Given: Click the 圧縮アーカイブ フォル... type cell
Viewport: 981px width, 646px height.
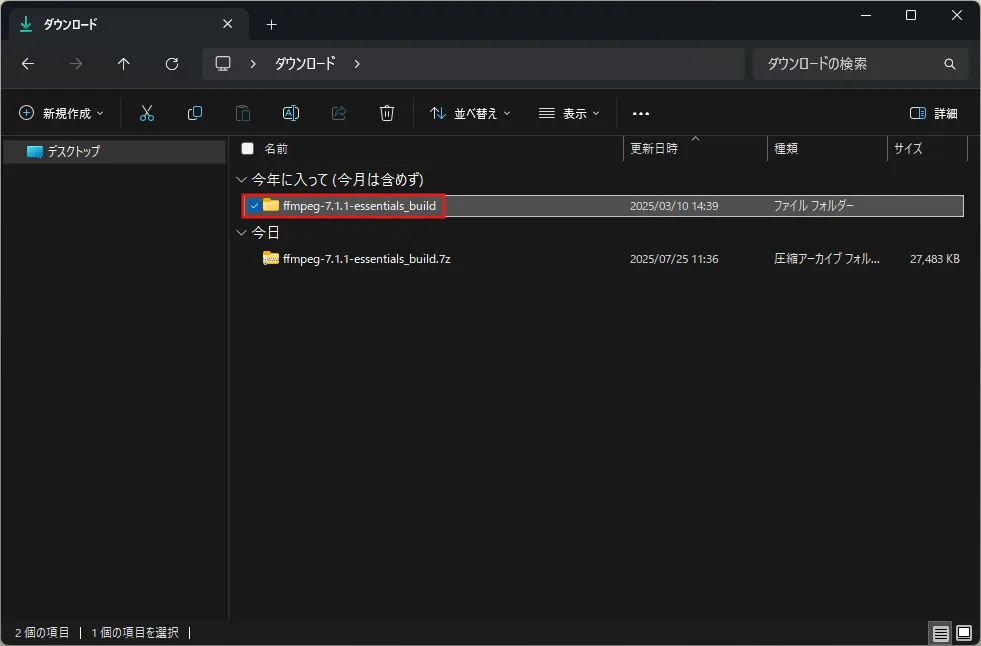Looking at the screenshot, I should point(826,259).
